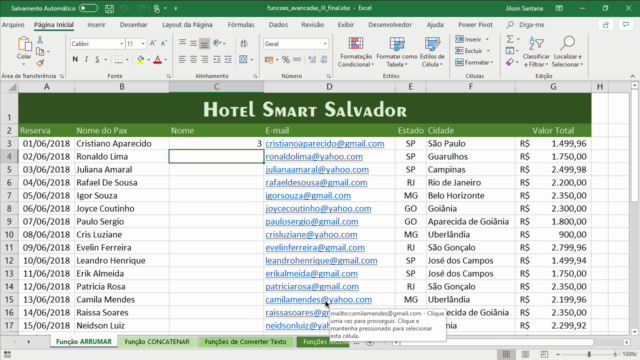
Task: Click the Wrap Text icon
Action: point(244,43)
